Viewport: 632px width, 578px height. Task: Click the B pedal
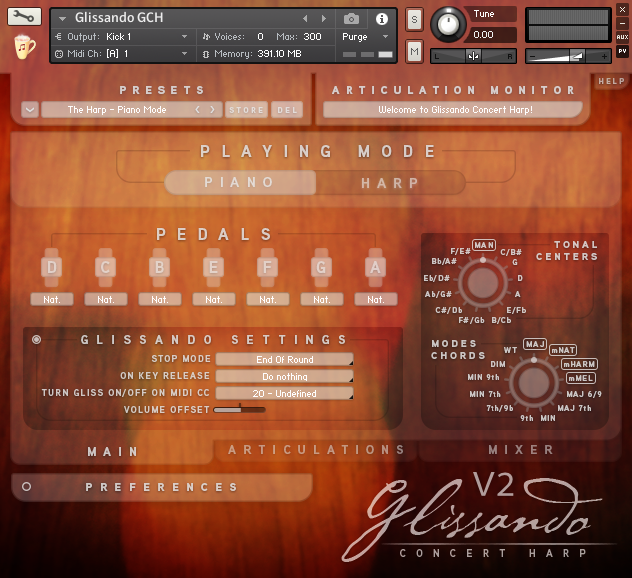(x=160, y=267)
